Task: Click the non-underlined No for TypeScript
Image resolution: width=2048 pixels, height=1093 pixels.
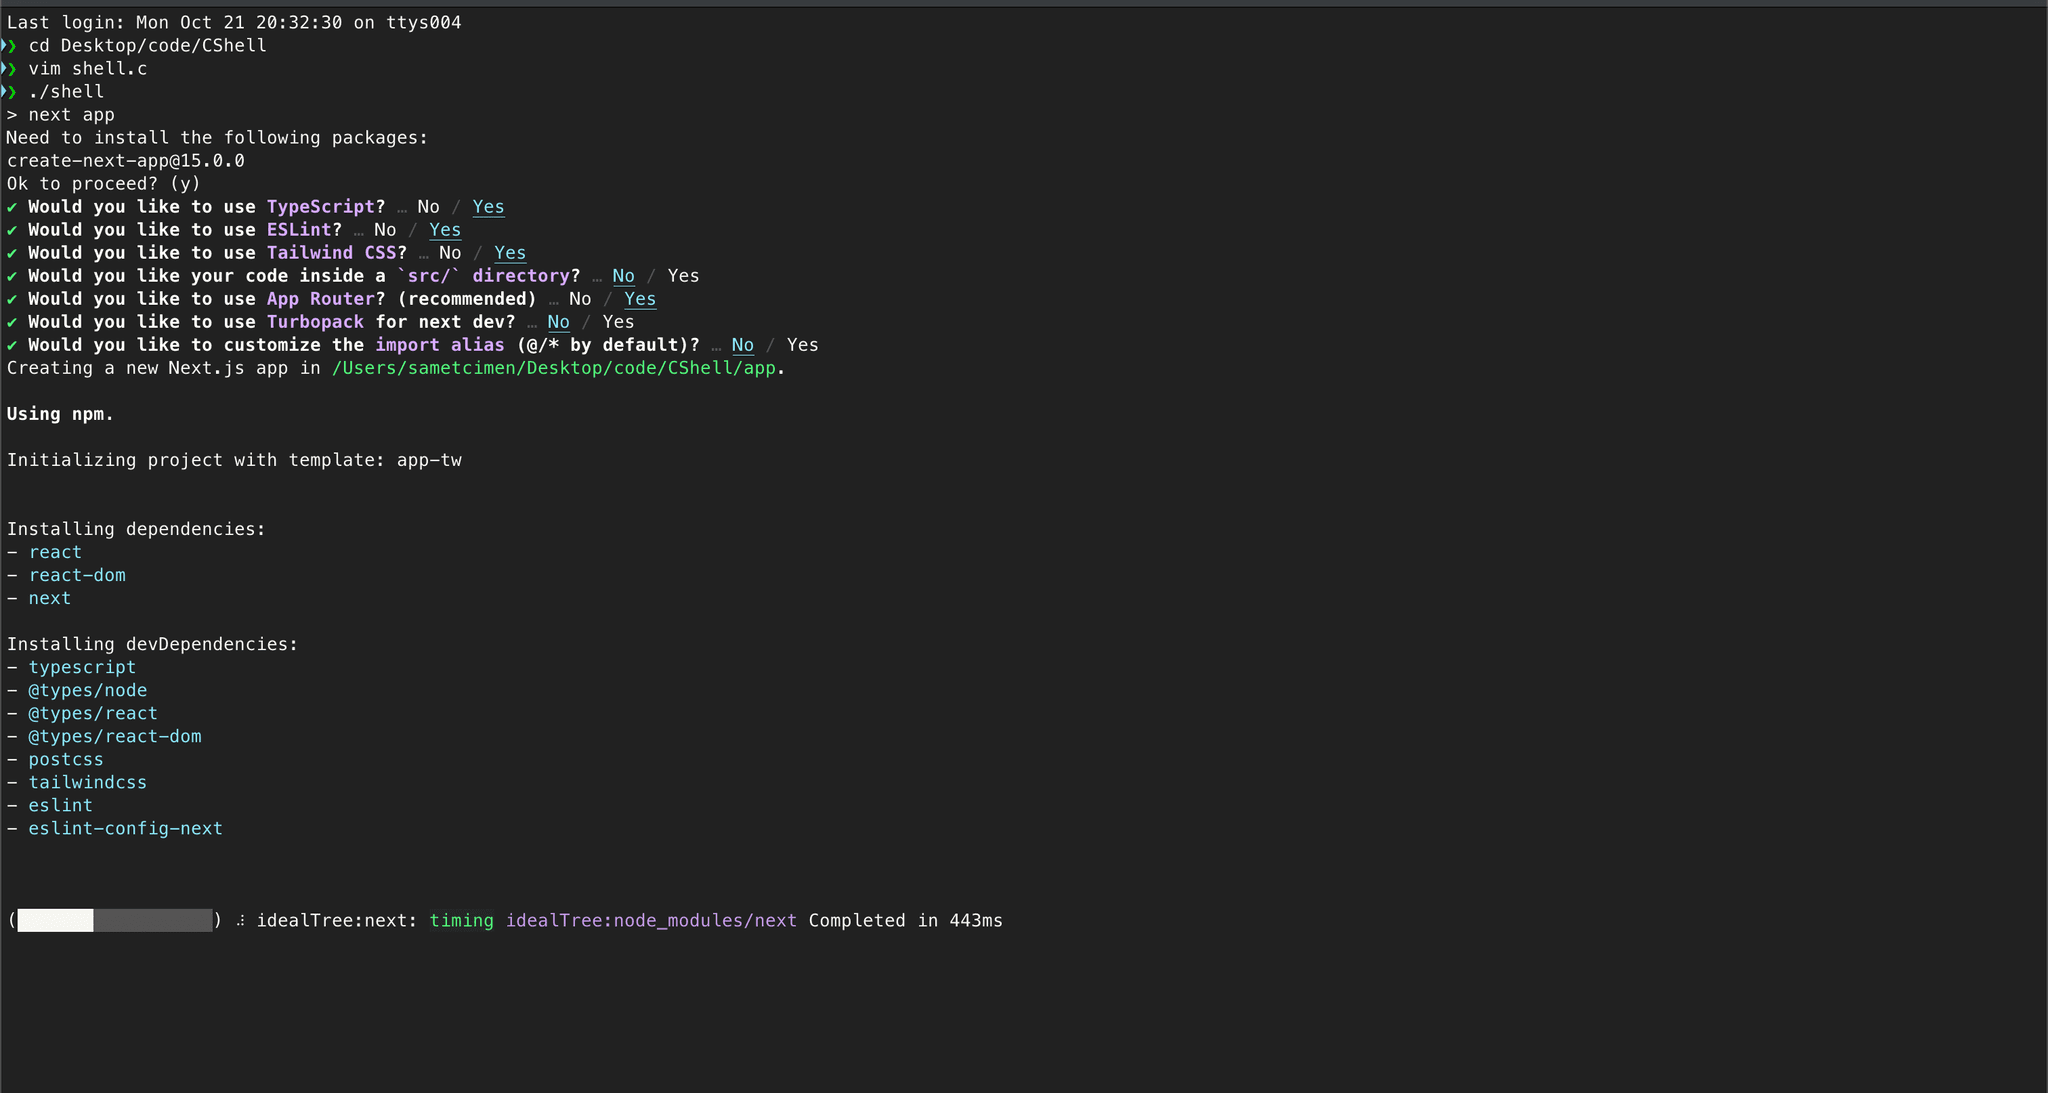Action: tap(428, 207)
